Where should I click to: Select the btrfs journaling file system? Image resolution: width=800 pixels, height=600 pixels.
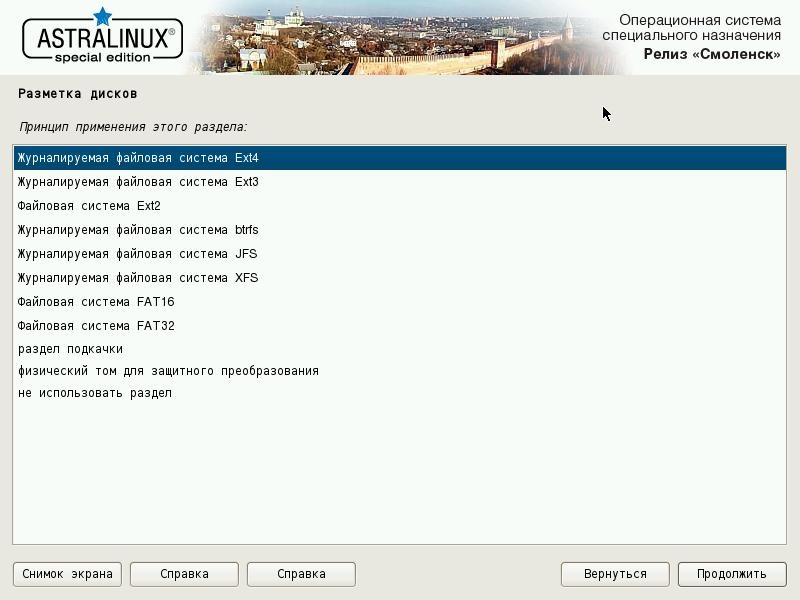399,230
